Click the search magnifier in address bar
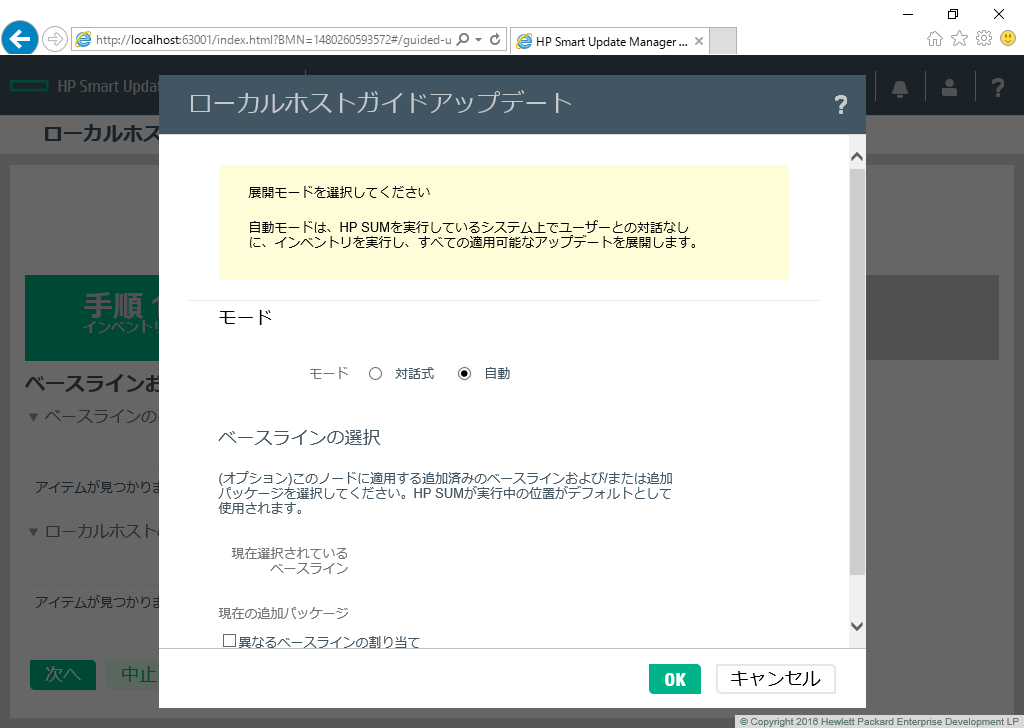Screen dimensions: 1024x728 [x=462, y=40]
